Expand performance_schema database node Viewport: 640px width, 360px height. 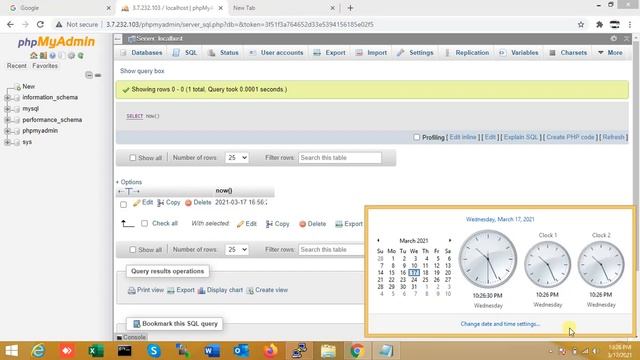click(7, 120)
